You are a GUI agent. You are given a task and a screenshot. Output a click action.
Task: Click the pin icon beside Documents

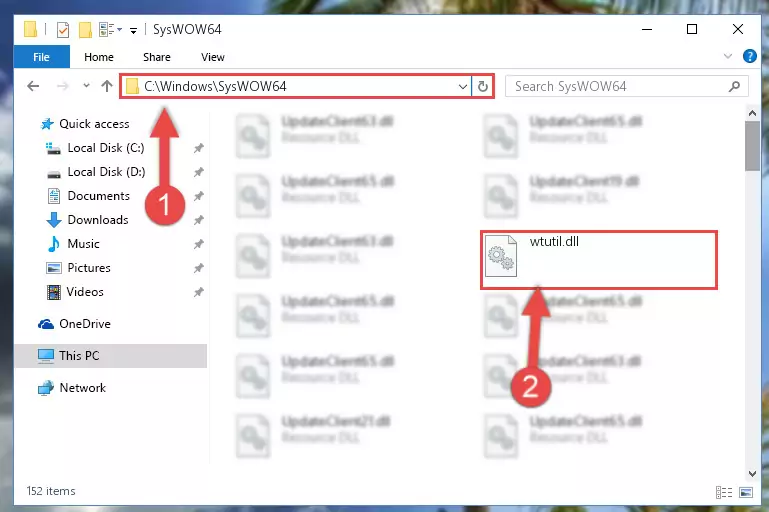click(198, 196)
